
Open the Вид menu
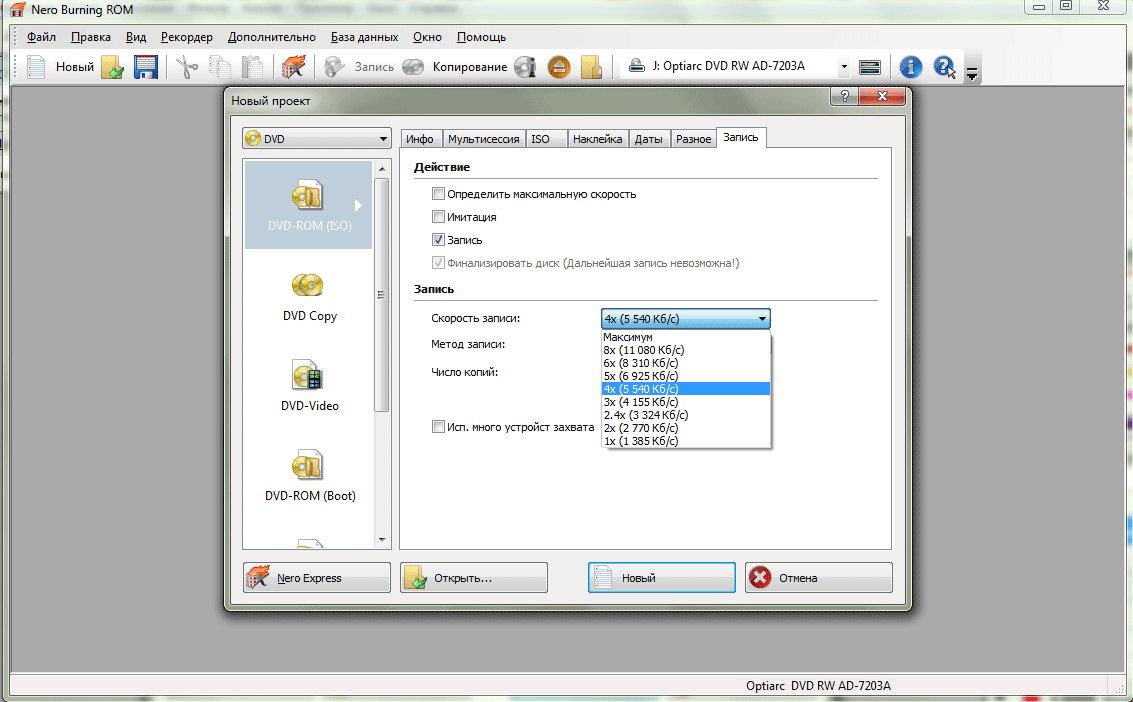point(136,37)
